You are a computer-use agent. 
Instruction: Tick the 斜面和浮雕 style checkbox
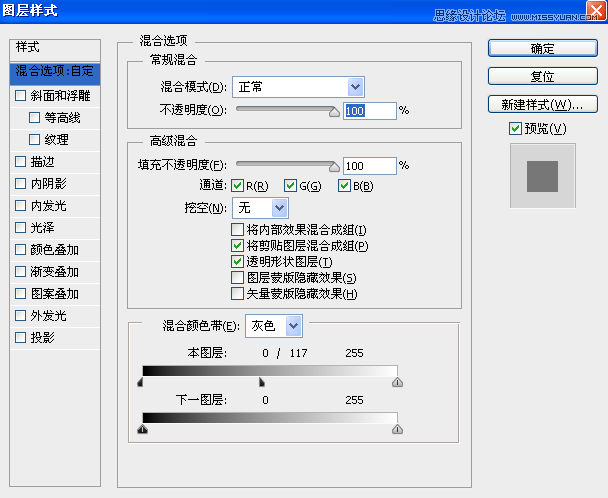(21, 95)
